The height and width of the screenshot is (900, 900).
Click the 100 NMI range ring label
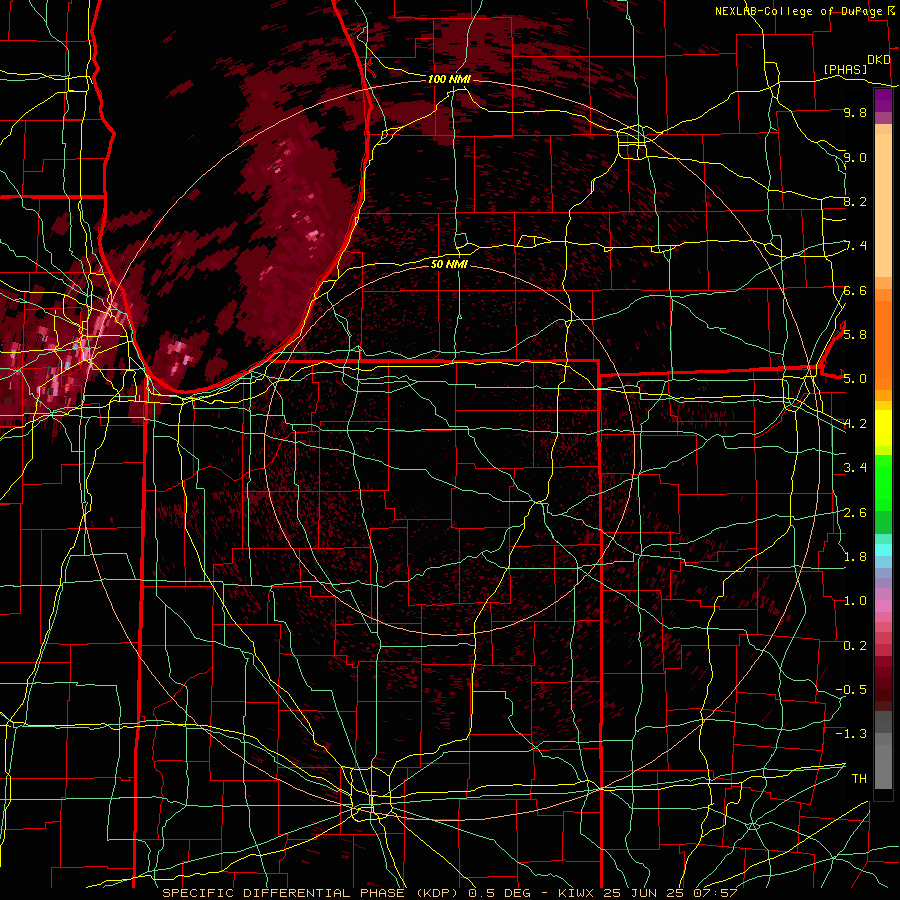[449, 79]
